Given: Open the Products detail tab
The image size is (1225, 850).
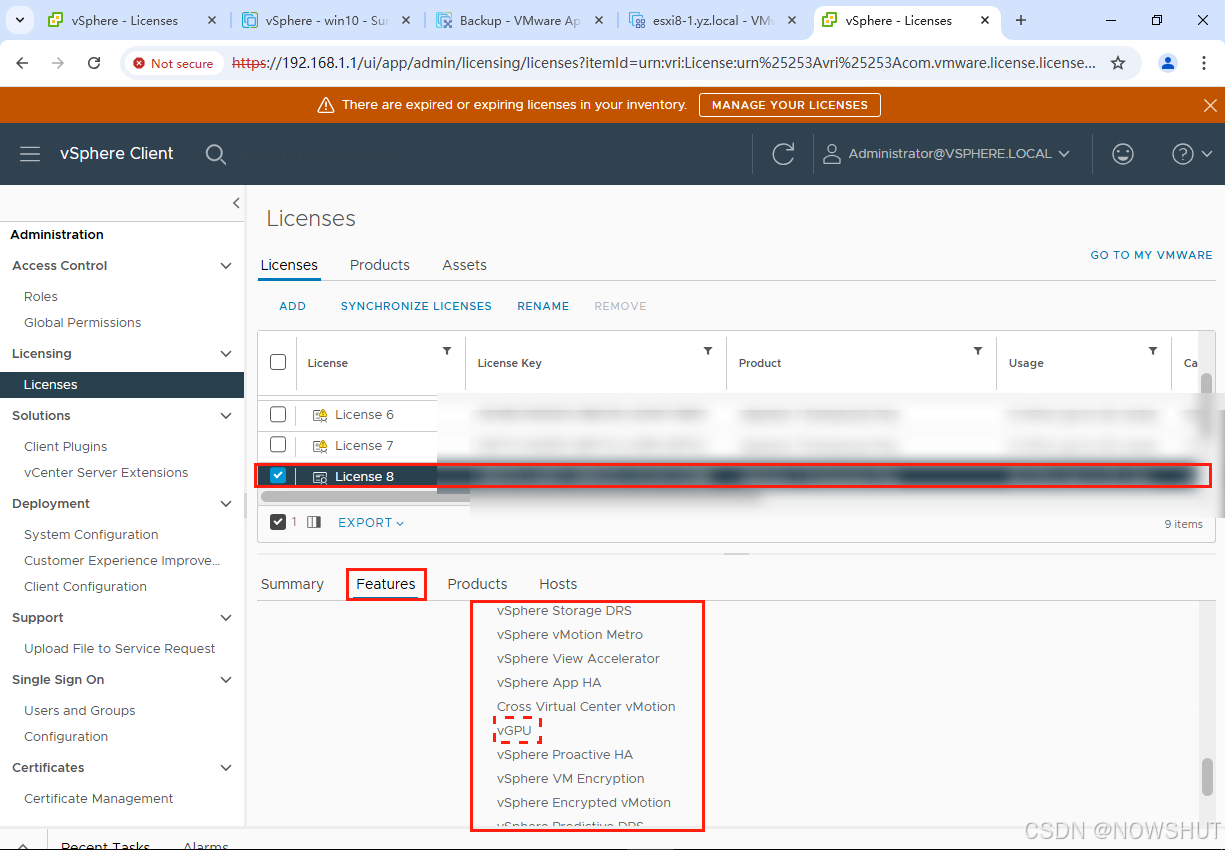Looking at the screenshot, I should 477,584.
